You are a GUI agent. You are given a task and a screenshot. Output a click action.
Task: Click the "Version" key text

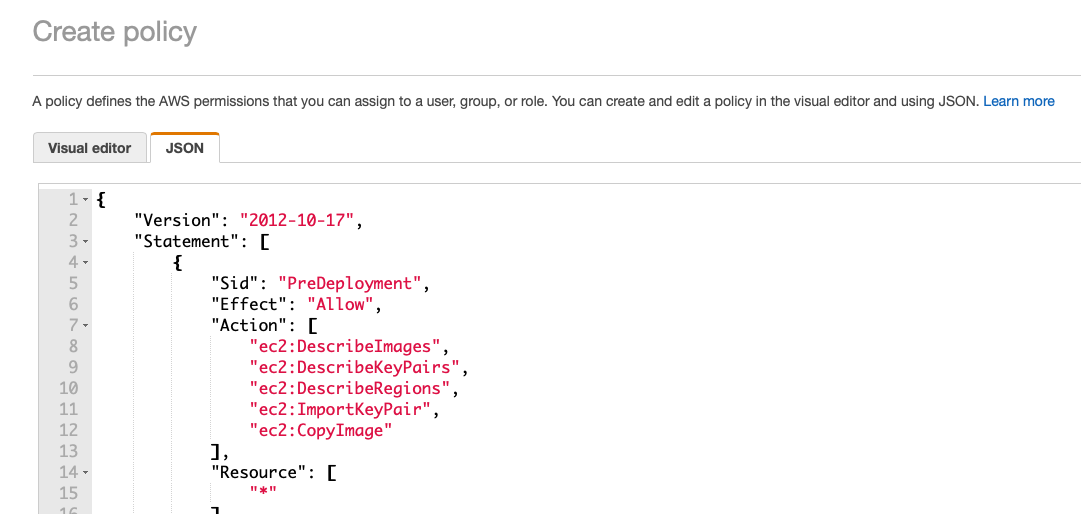[177, 220]
